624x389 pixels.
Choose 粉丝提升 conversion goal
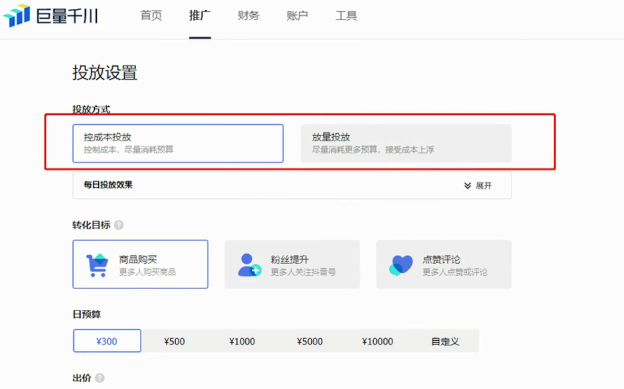click(292, 264)
